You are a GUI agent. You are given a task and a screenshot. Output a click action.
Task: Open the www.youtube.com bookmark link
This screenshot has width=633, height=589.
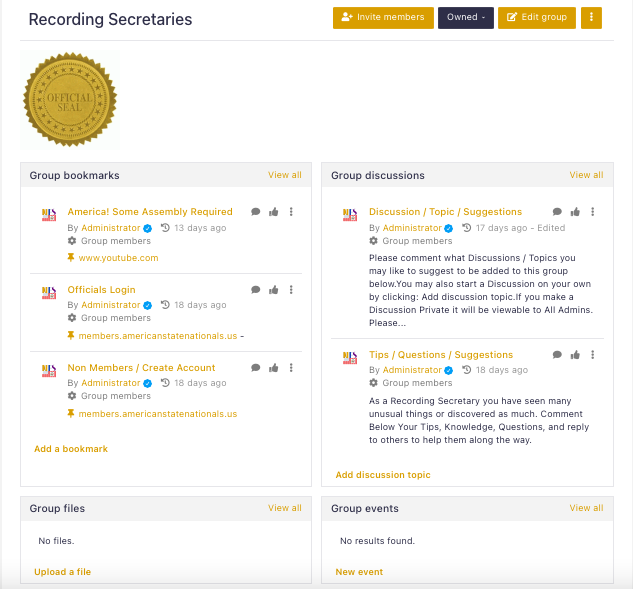pyautogui.click(x=118, y=258)
